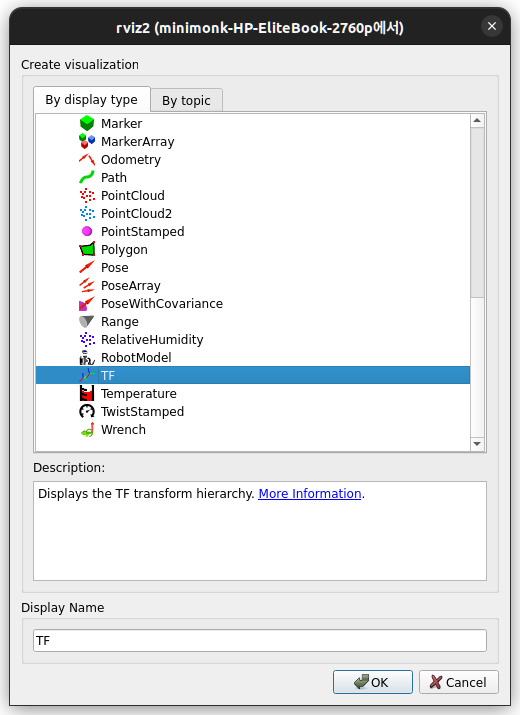
Task: Click the TF axes icon
Action: click(87, 375)
